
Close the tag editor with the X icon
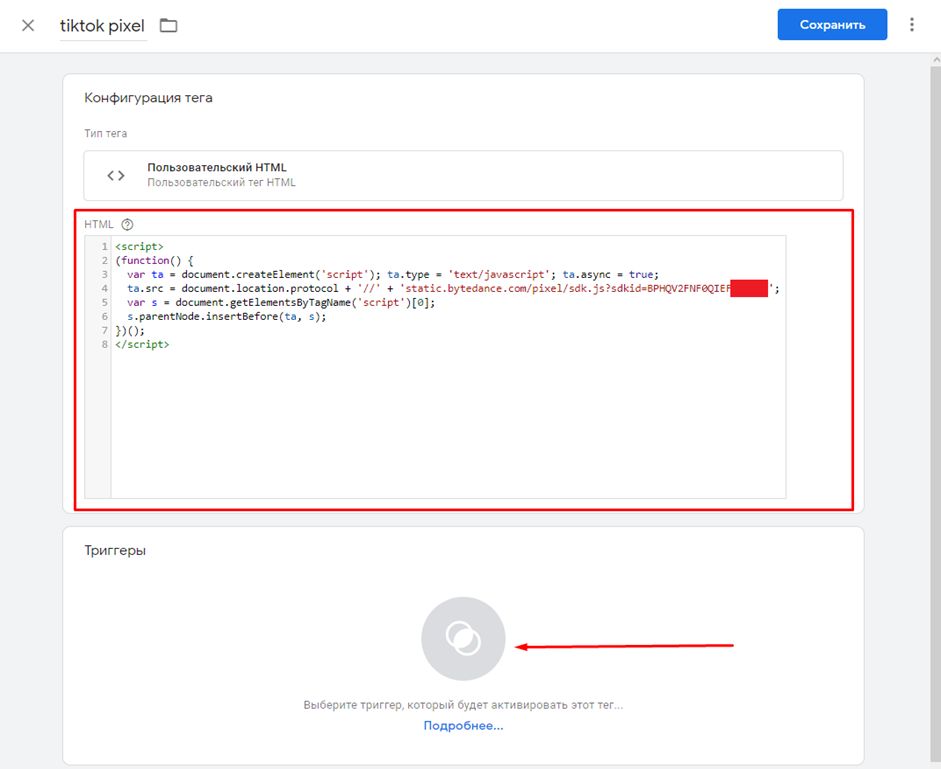tap(28, 25)
